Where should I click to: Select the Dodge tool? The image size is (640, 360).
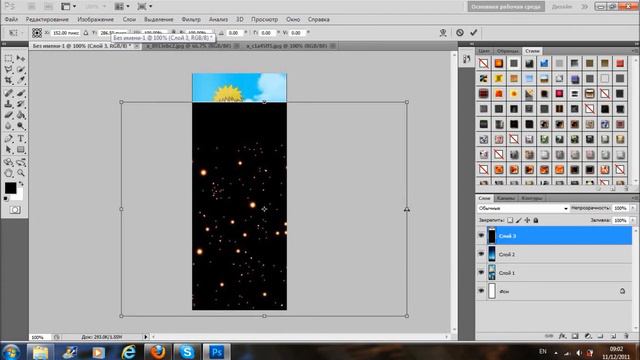[21, 127]
